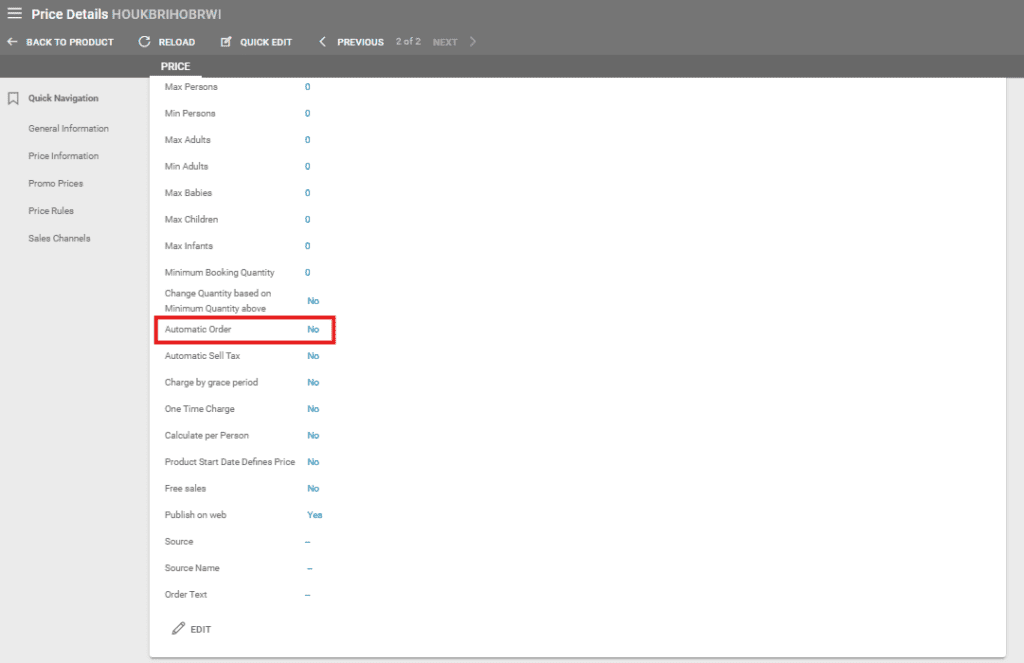Click the Automatic Order 'No' value

coord(313,330)
